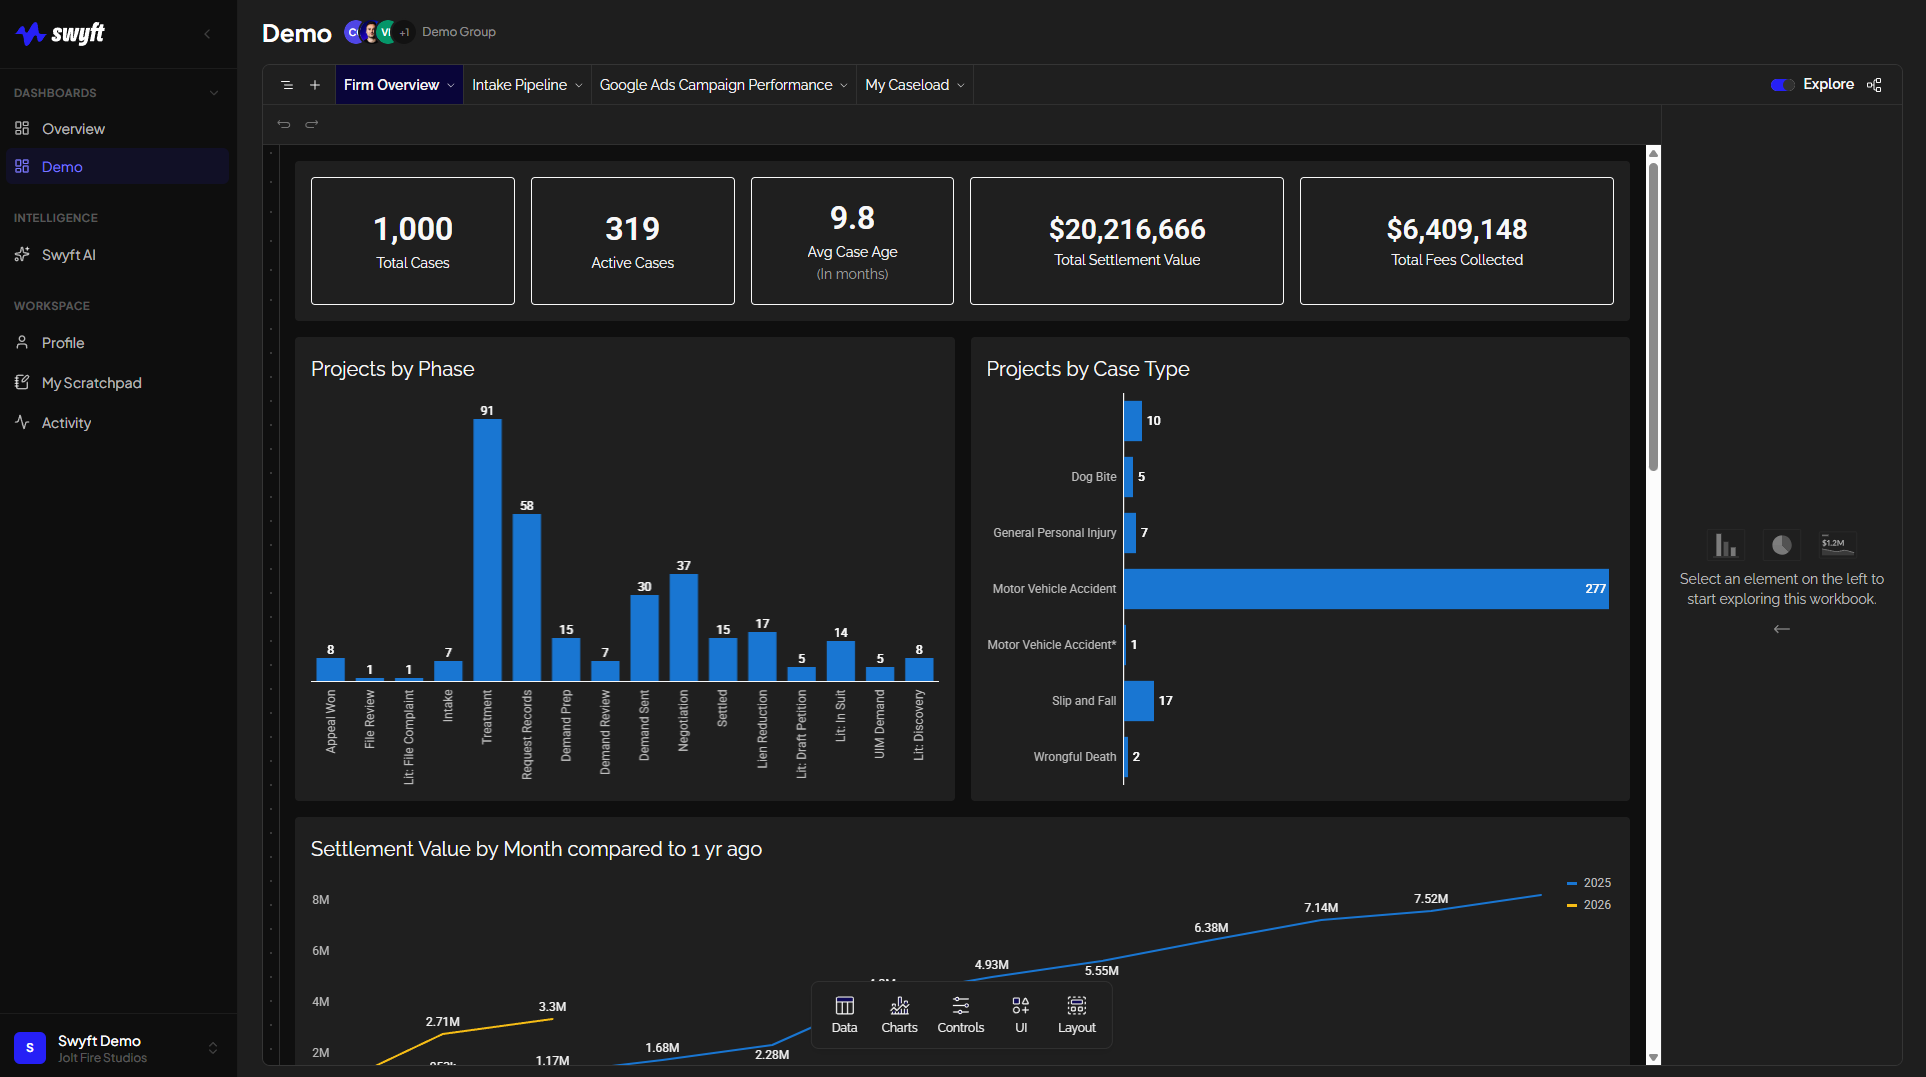Screen dimensions: 1926x1077
Task: Switch to the Firm Overview tab
Action: (391, 85)
